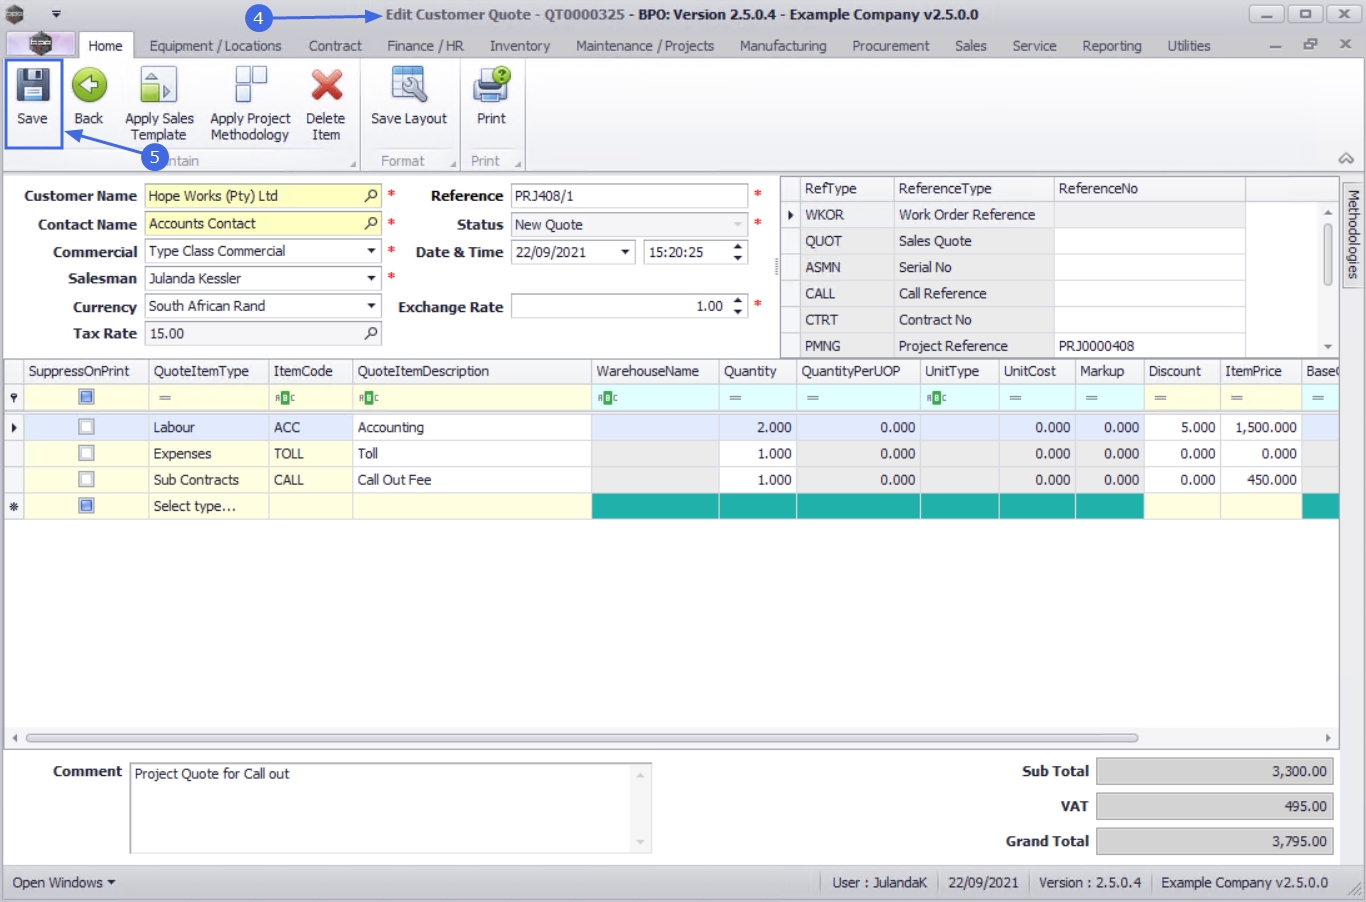This screenshot has height=902, width=1366.
Task: Open Customer Name lookup magnifier
Action: [x=371, y=196]
